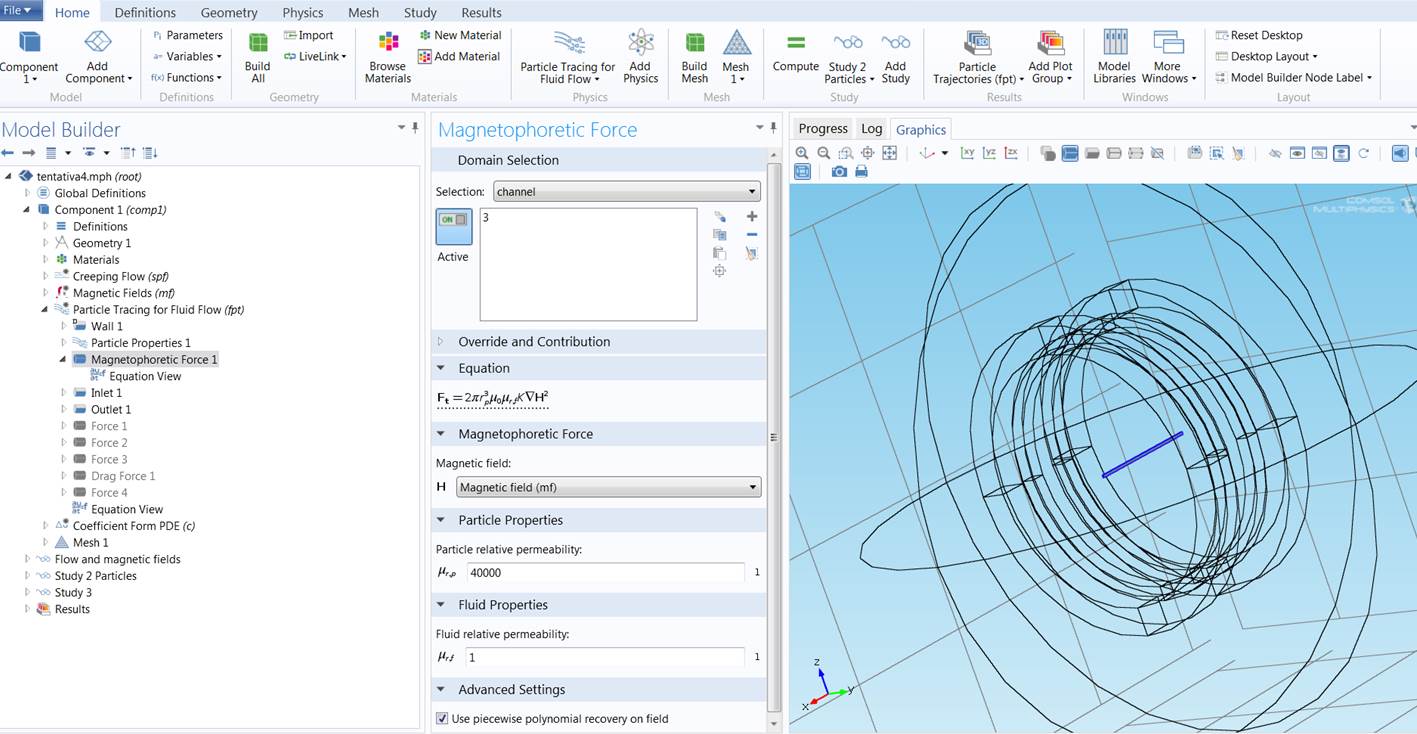Open the Mesh ribbon tab

tap(363, 13)
